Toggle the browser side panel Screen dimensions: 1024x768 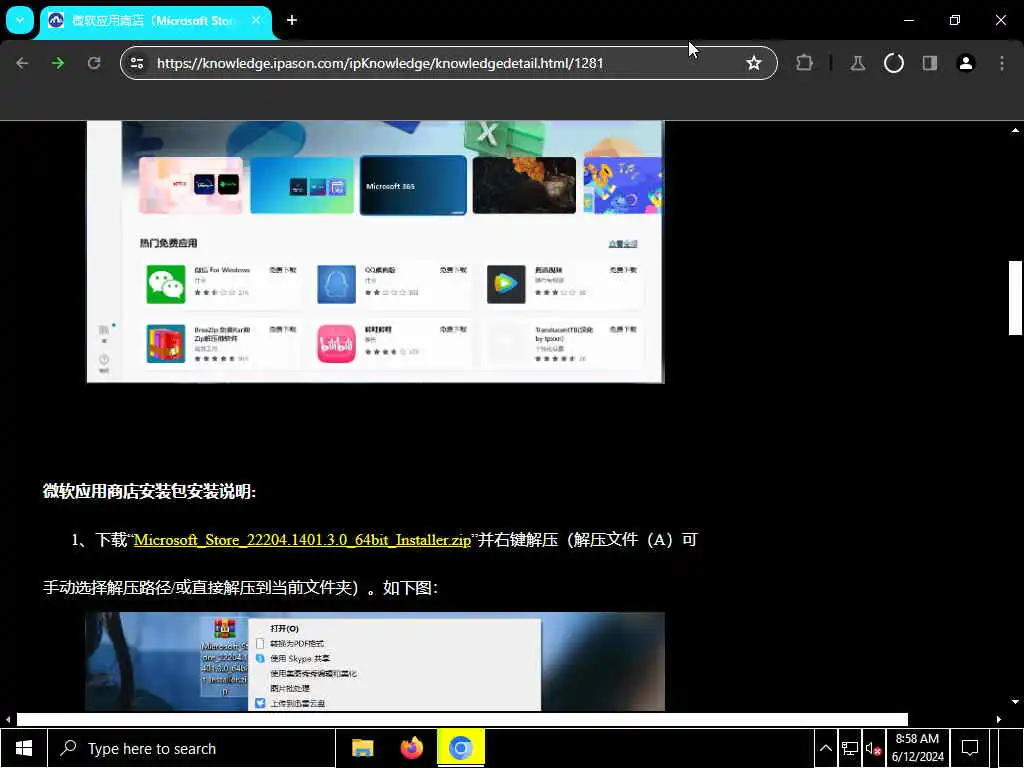pos(929,63)
